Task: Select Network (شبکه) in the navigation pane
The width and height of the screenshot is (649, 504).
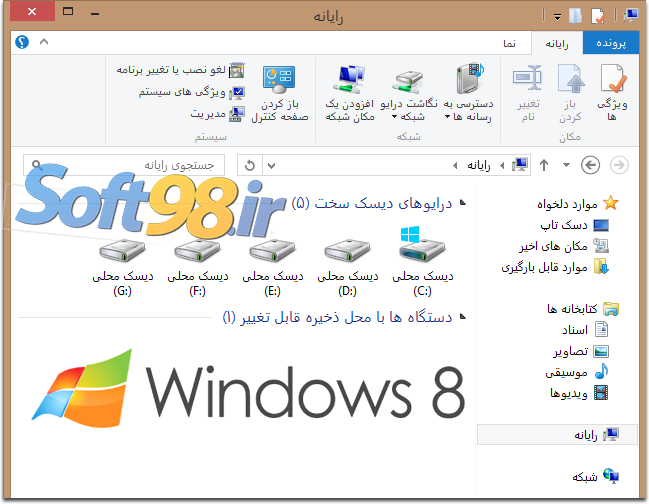Action: (596, 476)
